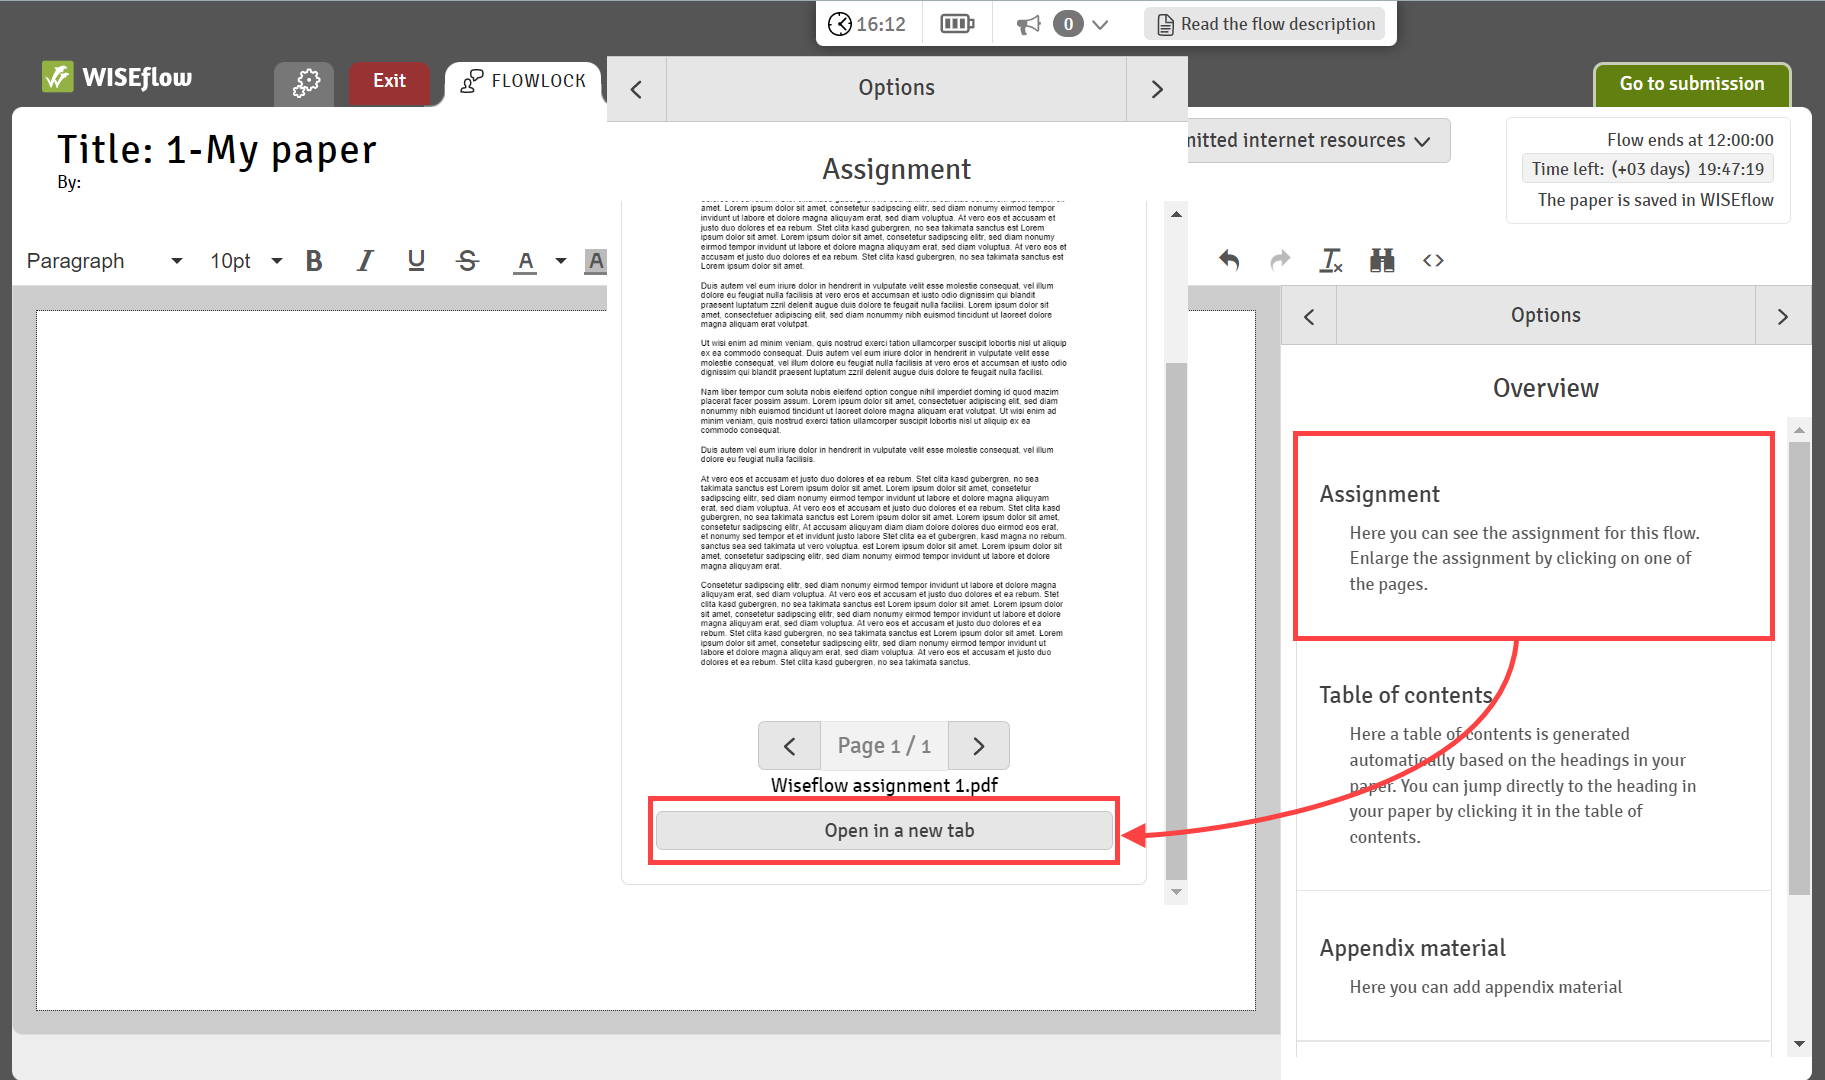The height and width of the screenshot is (1080, 1825).
Task: Click the Overview panel scrollbar thumb
Action: (x=1799, y=668)
